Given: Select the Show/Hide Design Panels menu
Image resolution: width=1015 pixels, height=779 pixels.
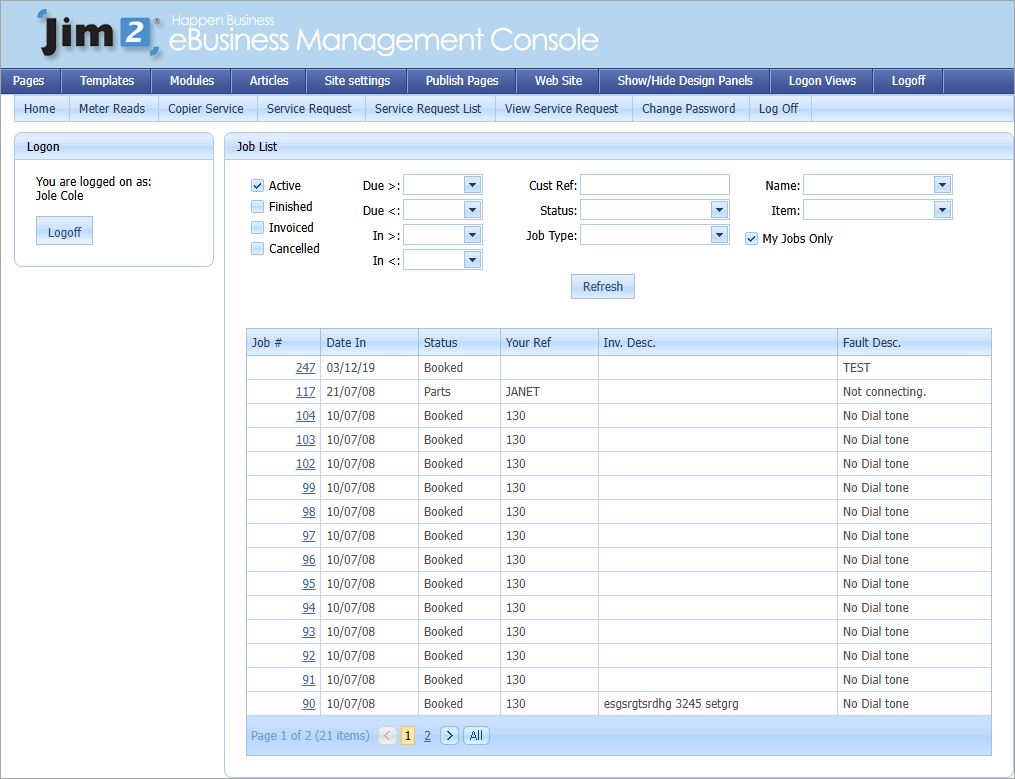Looking at the screenshot, I should [x=685, y=81].
